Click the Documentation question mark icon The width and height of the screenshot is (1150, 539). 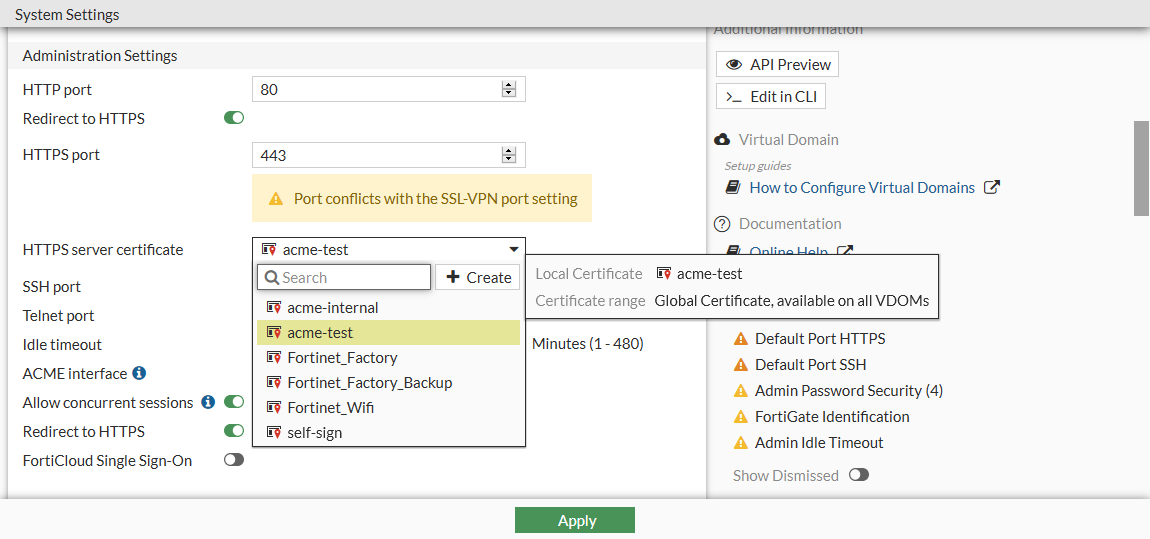[722, 223]
